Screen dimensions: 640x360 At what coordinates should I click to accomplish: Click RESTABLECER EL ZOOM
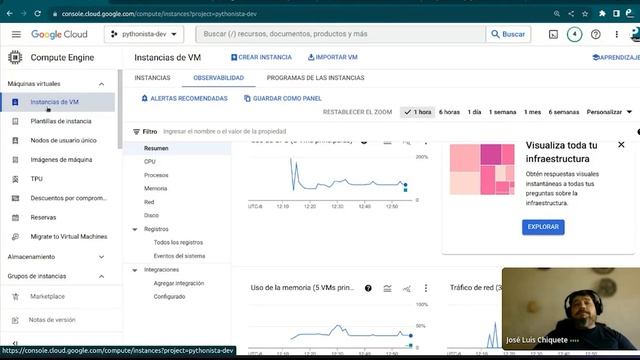click(357, 112)
